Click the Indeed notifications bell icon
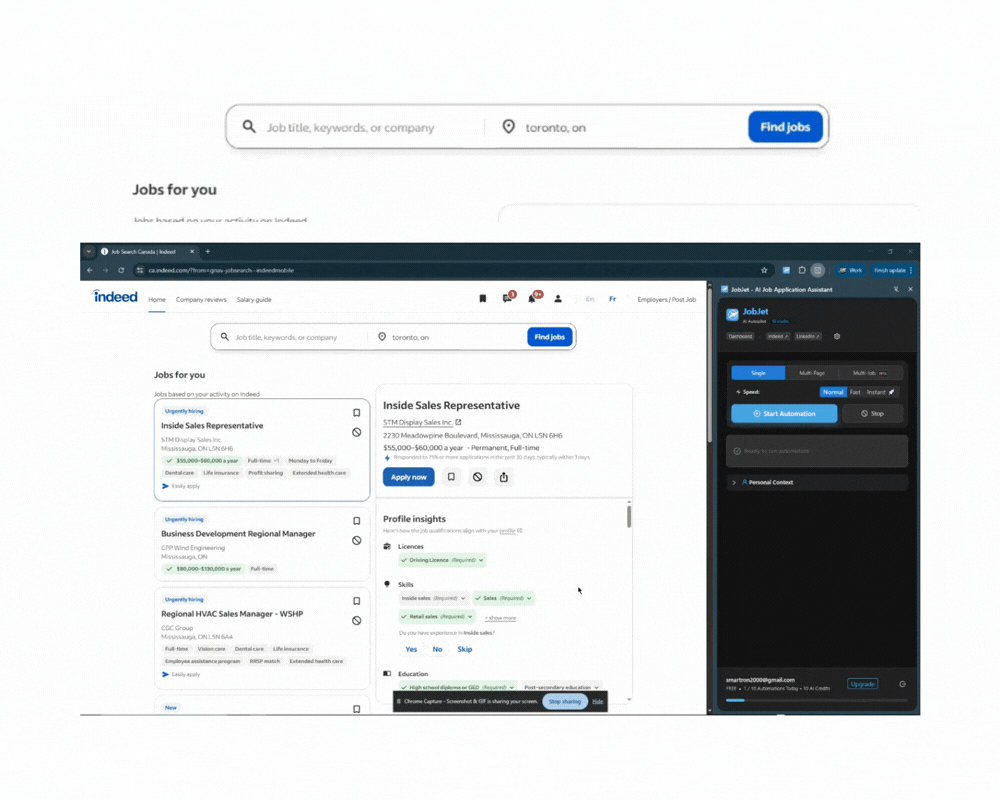The image size is (1000, 800). 532,299
